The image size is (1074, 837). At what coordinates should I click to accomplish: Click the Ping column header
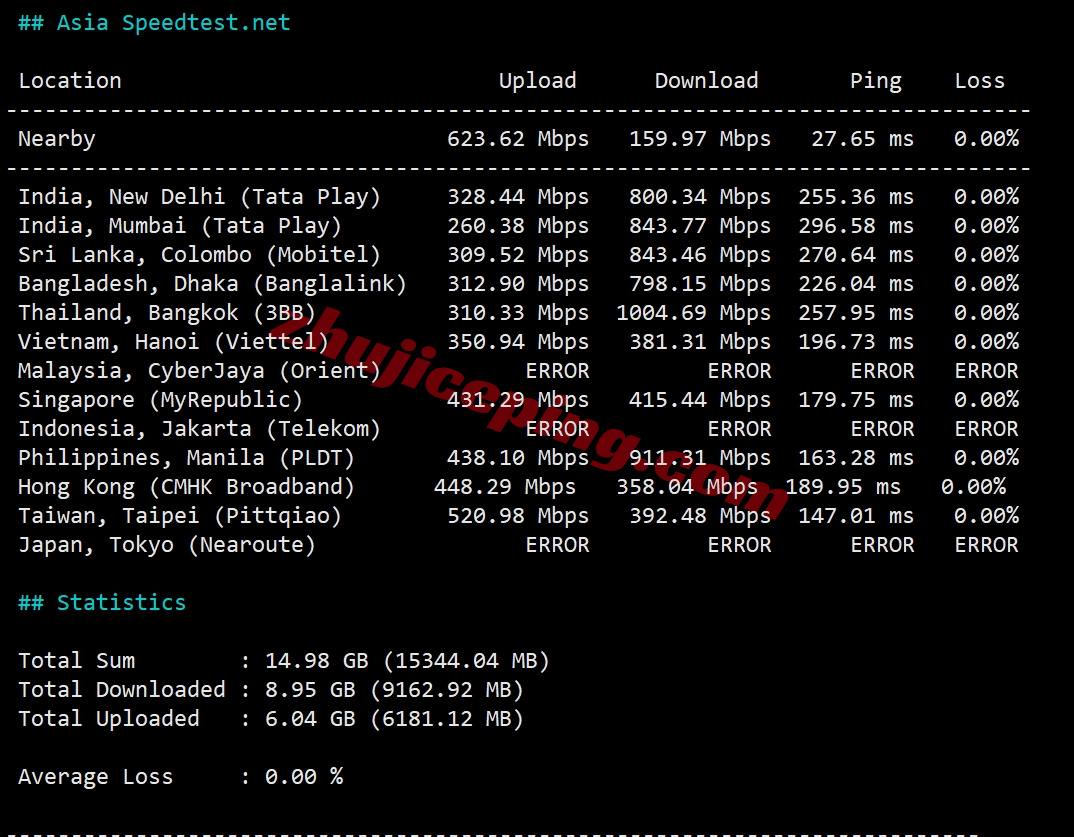coord(875,81)
